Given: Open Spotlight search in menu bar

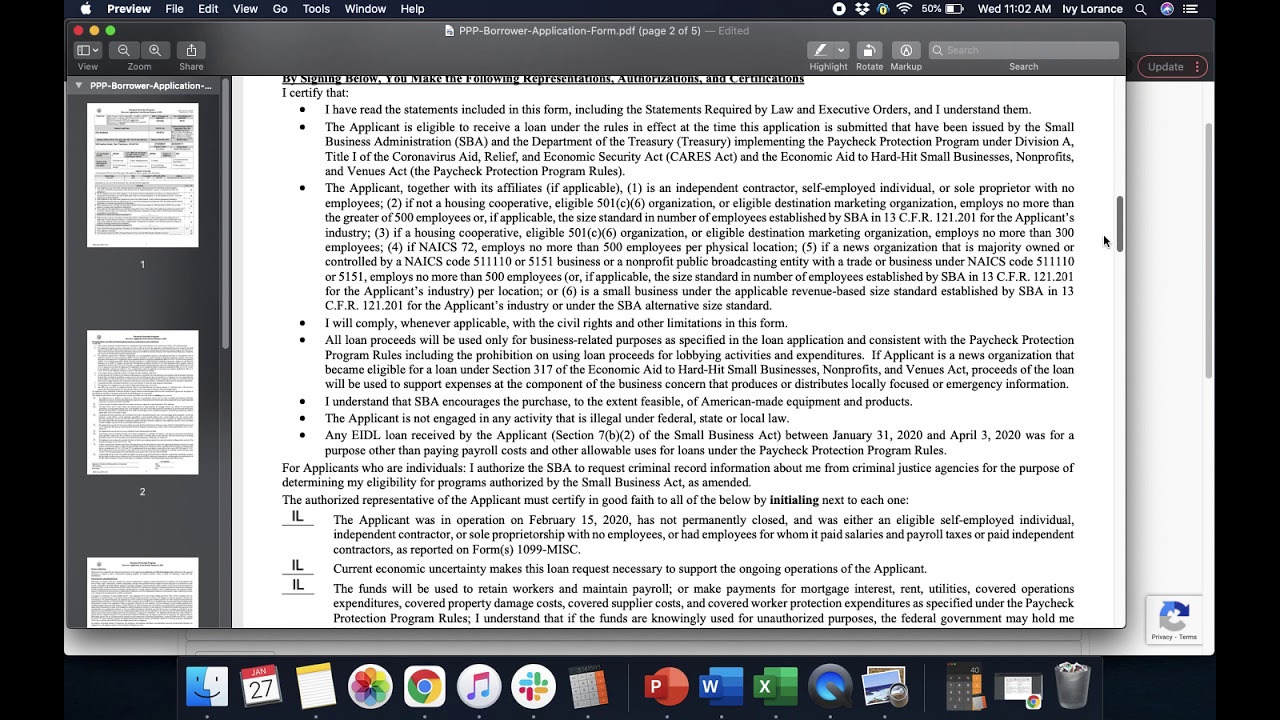Looking at the screenshot, I should [1141, 9].
